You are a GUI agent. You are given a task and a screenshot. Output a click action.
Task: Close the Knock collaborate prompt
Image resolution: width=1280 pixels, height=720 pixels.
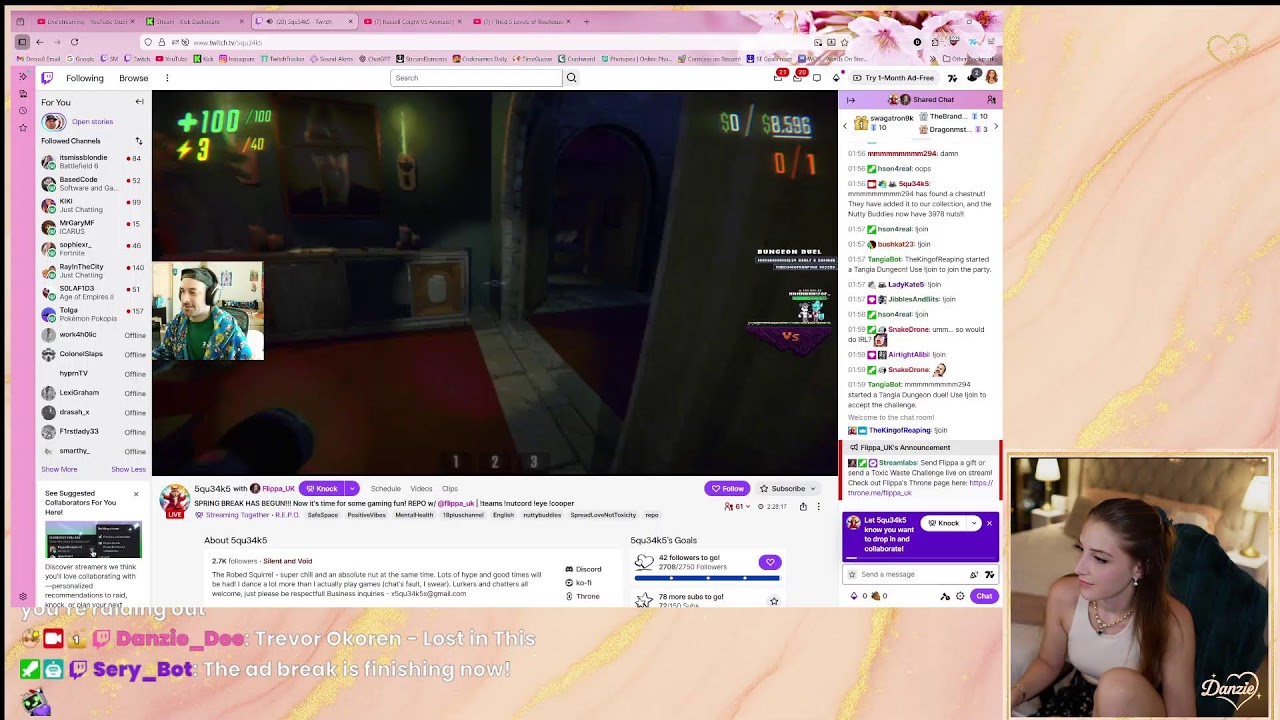(989, 523)
